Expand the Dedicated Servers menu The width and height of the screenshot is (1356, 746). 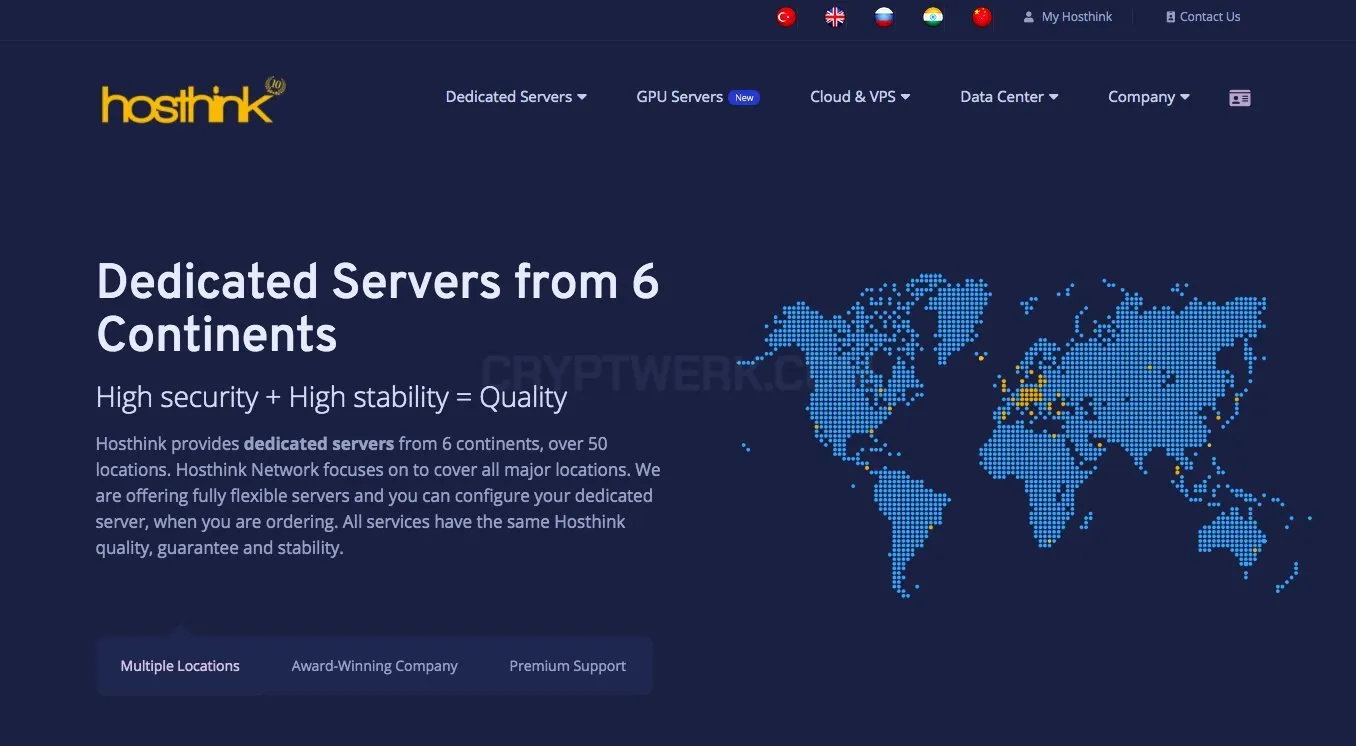click(516, 97)
